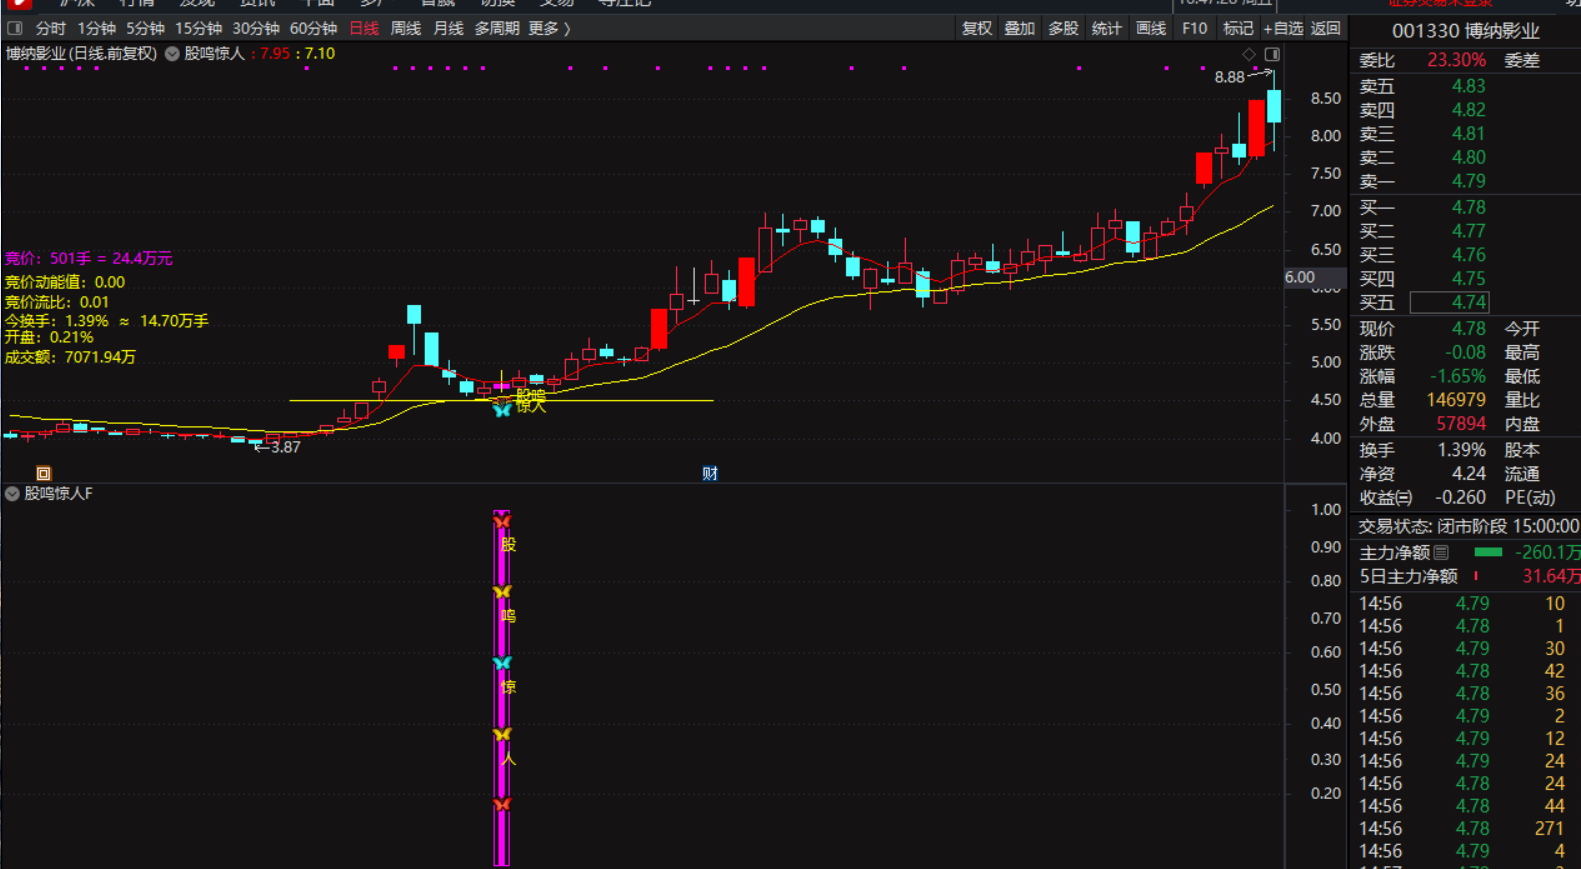Expand the 股鸣惊人 main indicator dropdown
1581x869 pixels.
[x=172, y=54]
